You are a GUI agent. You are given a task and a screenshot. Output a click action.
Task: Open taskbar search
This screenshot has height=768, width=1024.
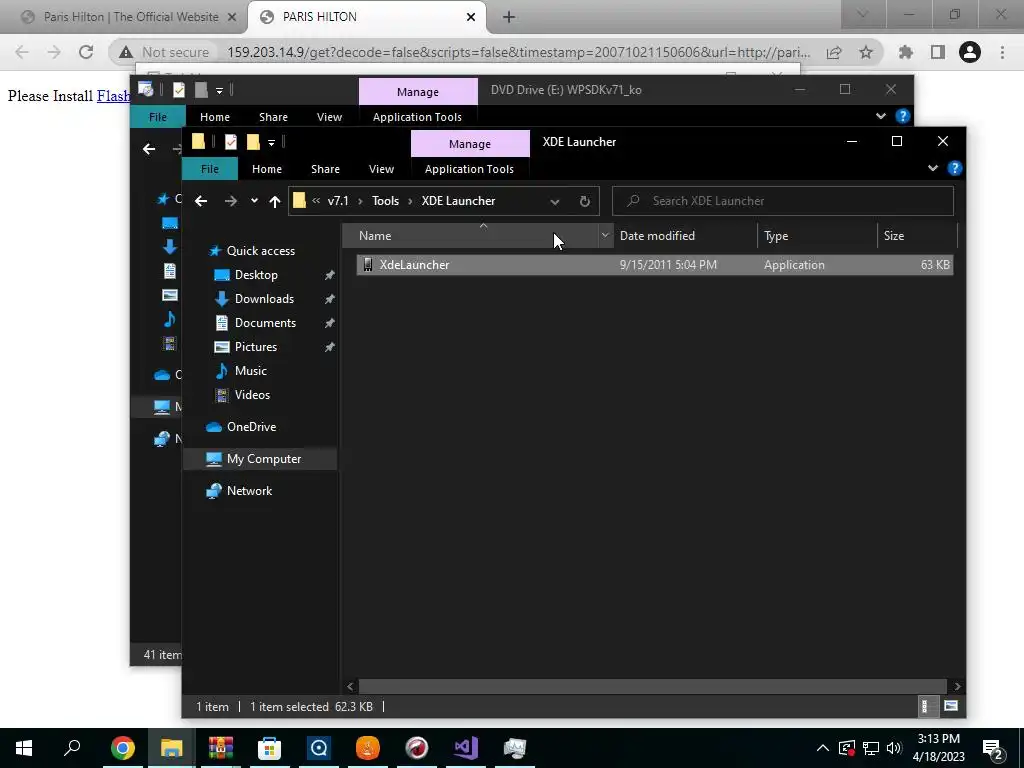[x=72, y=748]
